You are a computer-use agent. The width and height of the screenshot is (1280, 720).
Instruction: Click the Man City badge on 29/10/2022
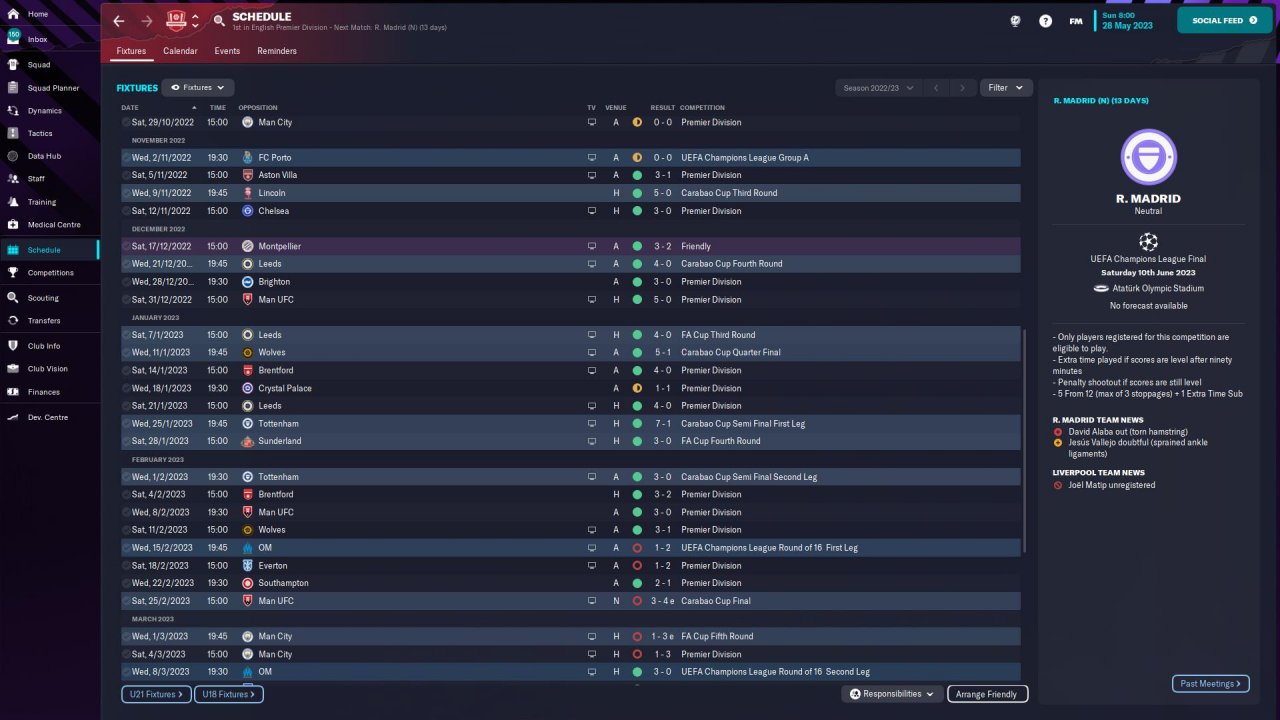click(x=248, y=122)
